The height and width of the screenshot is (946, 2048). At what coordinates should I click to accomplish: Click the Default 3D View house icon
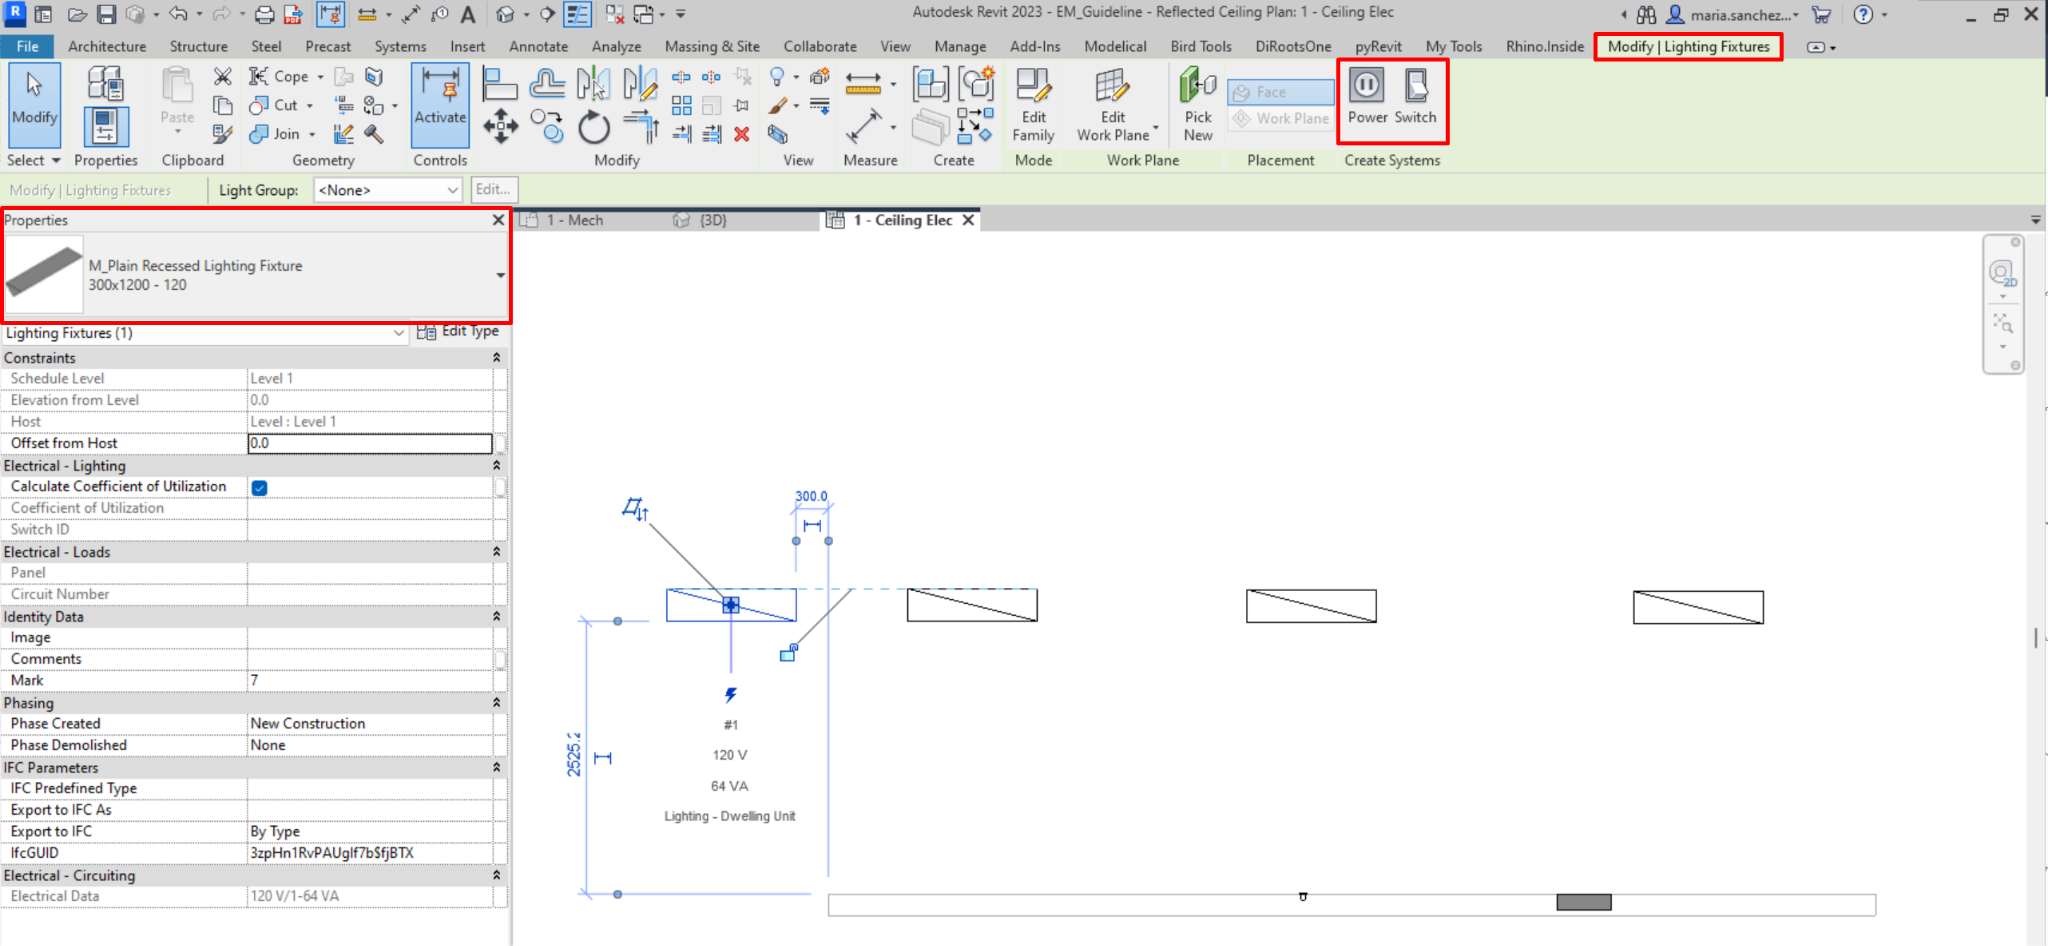coord(506,14)
